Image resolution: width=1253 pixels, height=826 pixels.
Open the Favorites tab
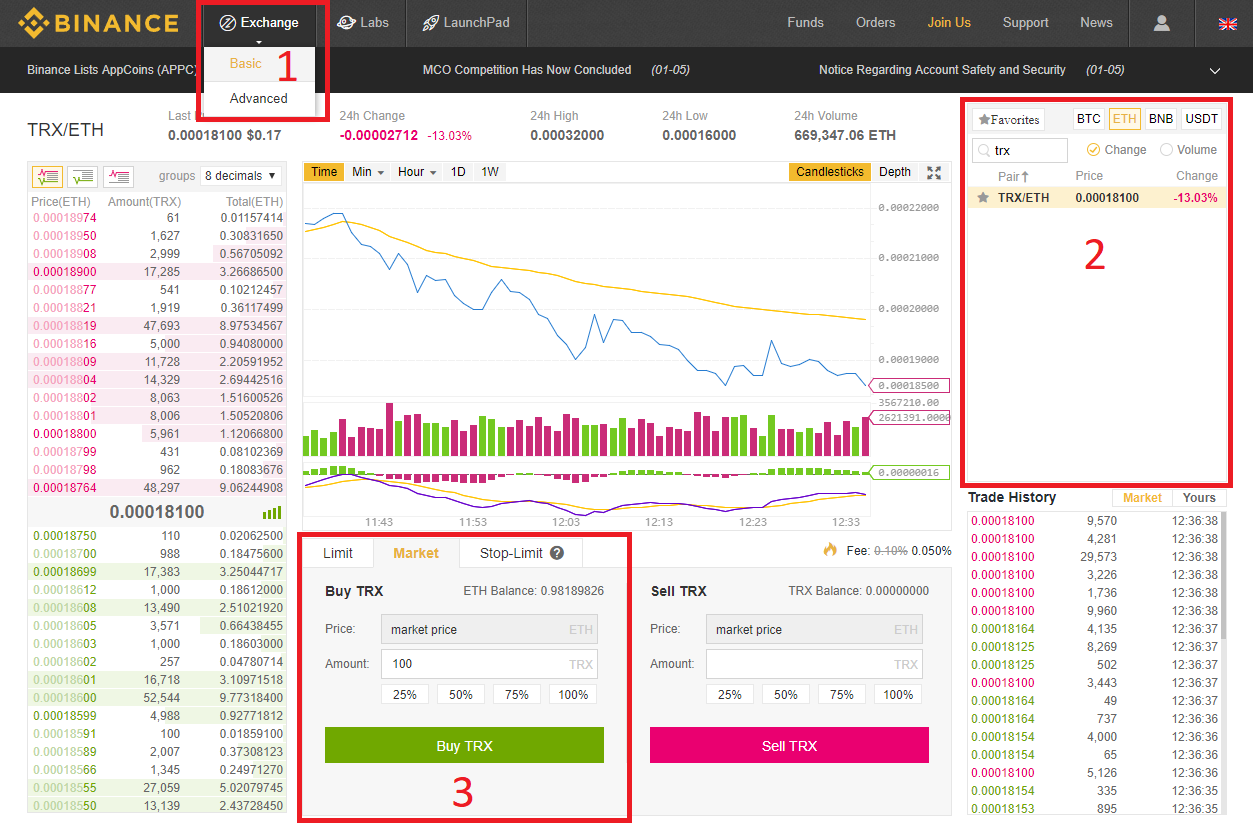point(1008,119)
